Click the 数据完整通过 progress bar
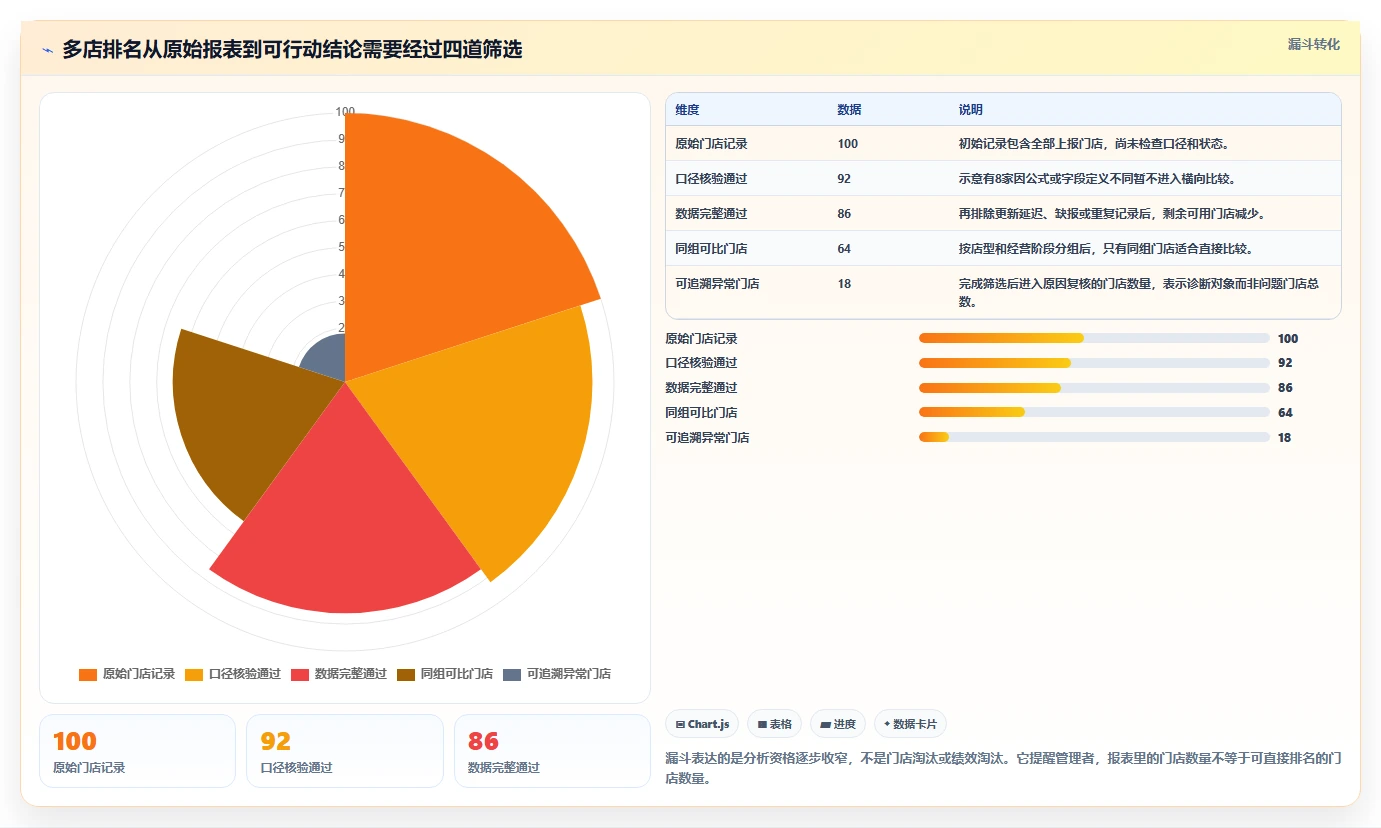The image size is (1381, 828). click(x=1094, y=387)
